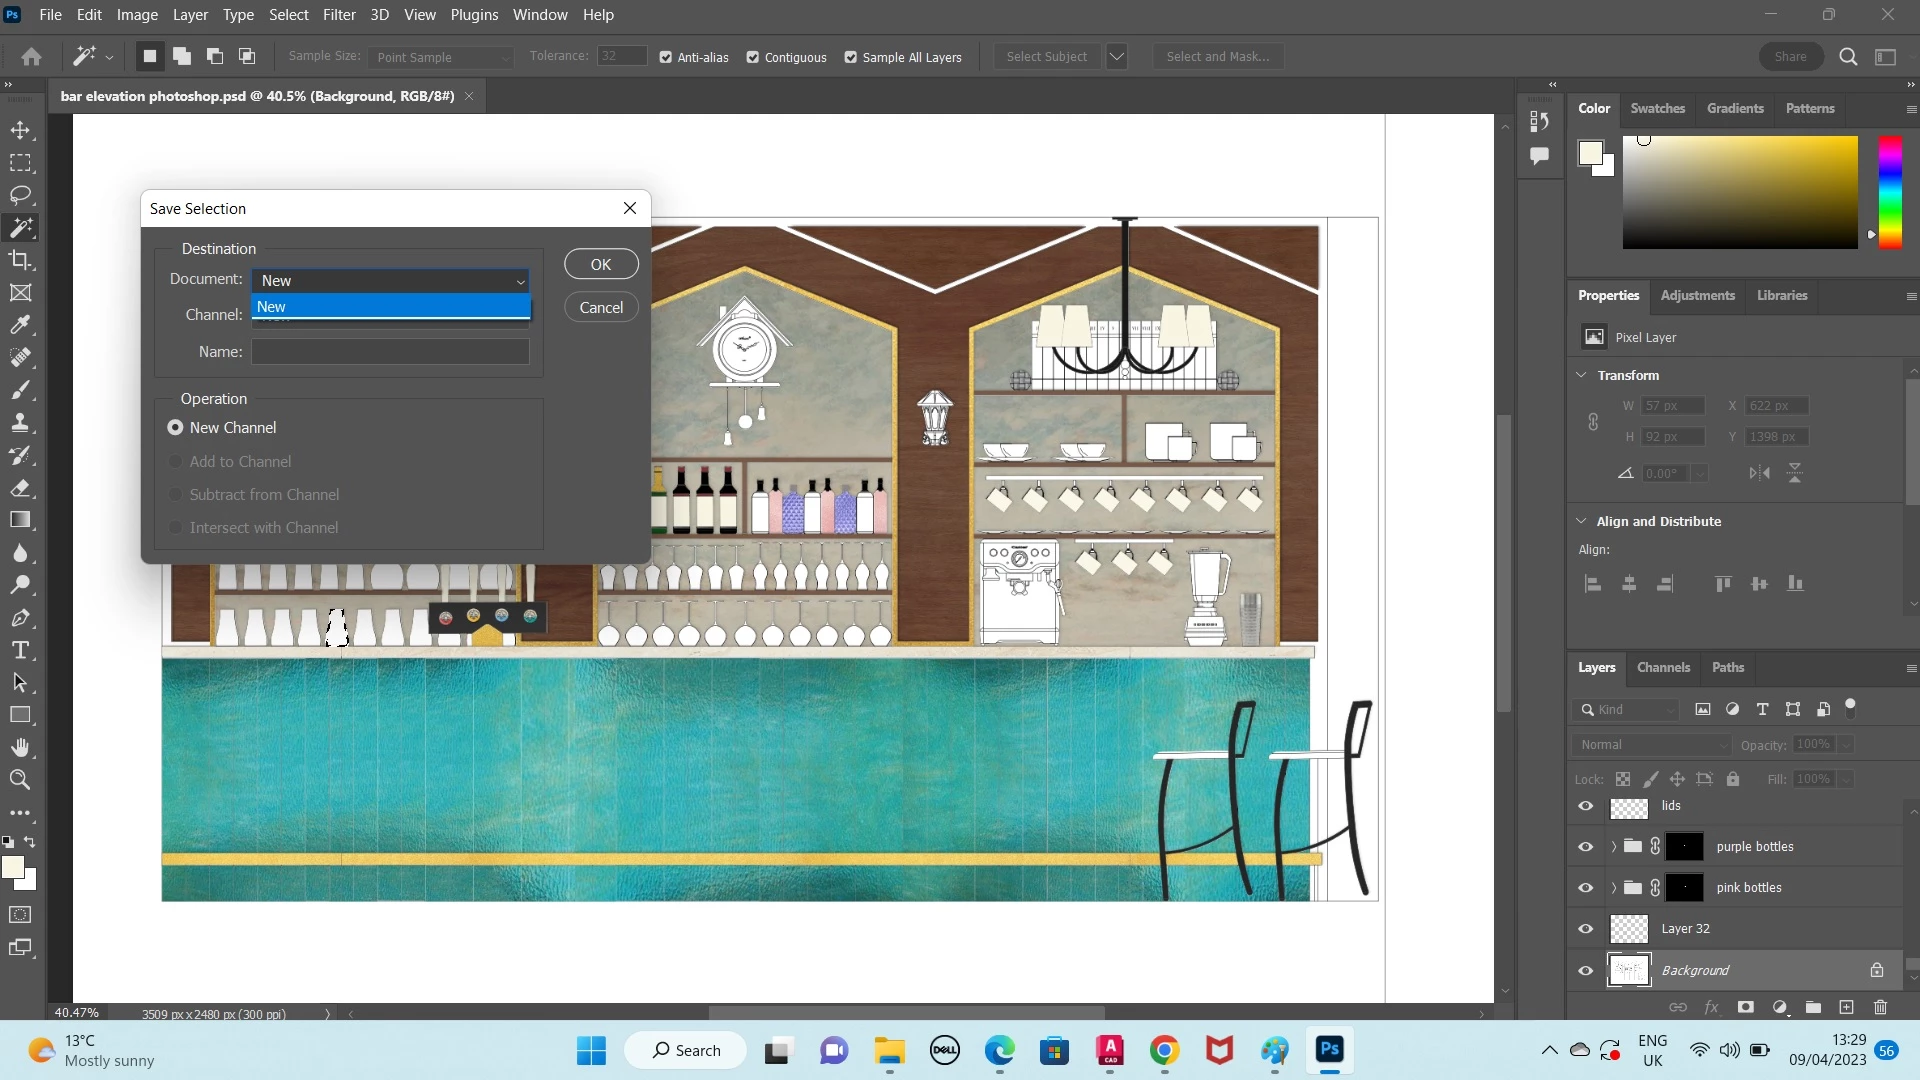Hide the purple bottles layer group
The height and width of the screenshot is (1080, 1920).
[1586, 847]
